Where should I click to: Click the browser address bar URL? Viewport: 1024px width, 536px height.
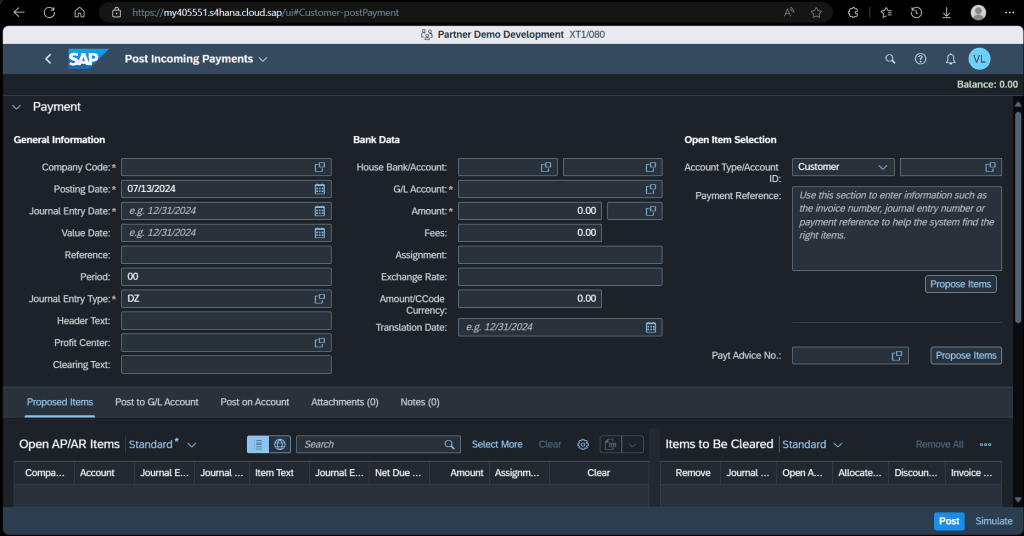(x=265, y=12)
